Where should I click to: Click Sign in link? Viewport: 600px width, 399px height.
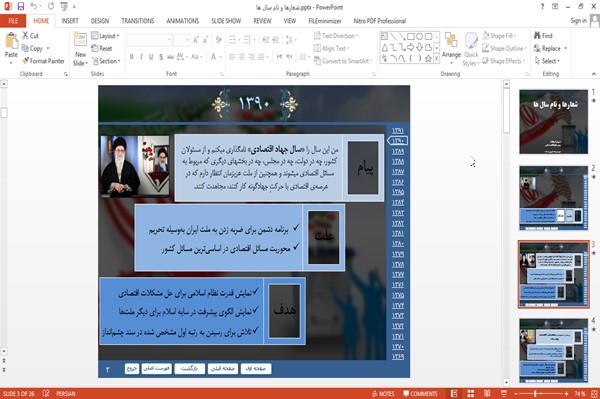point(578,21)
